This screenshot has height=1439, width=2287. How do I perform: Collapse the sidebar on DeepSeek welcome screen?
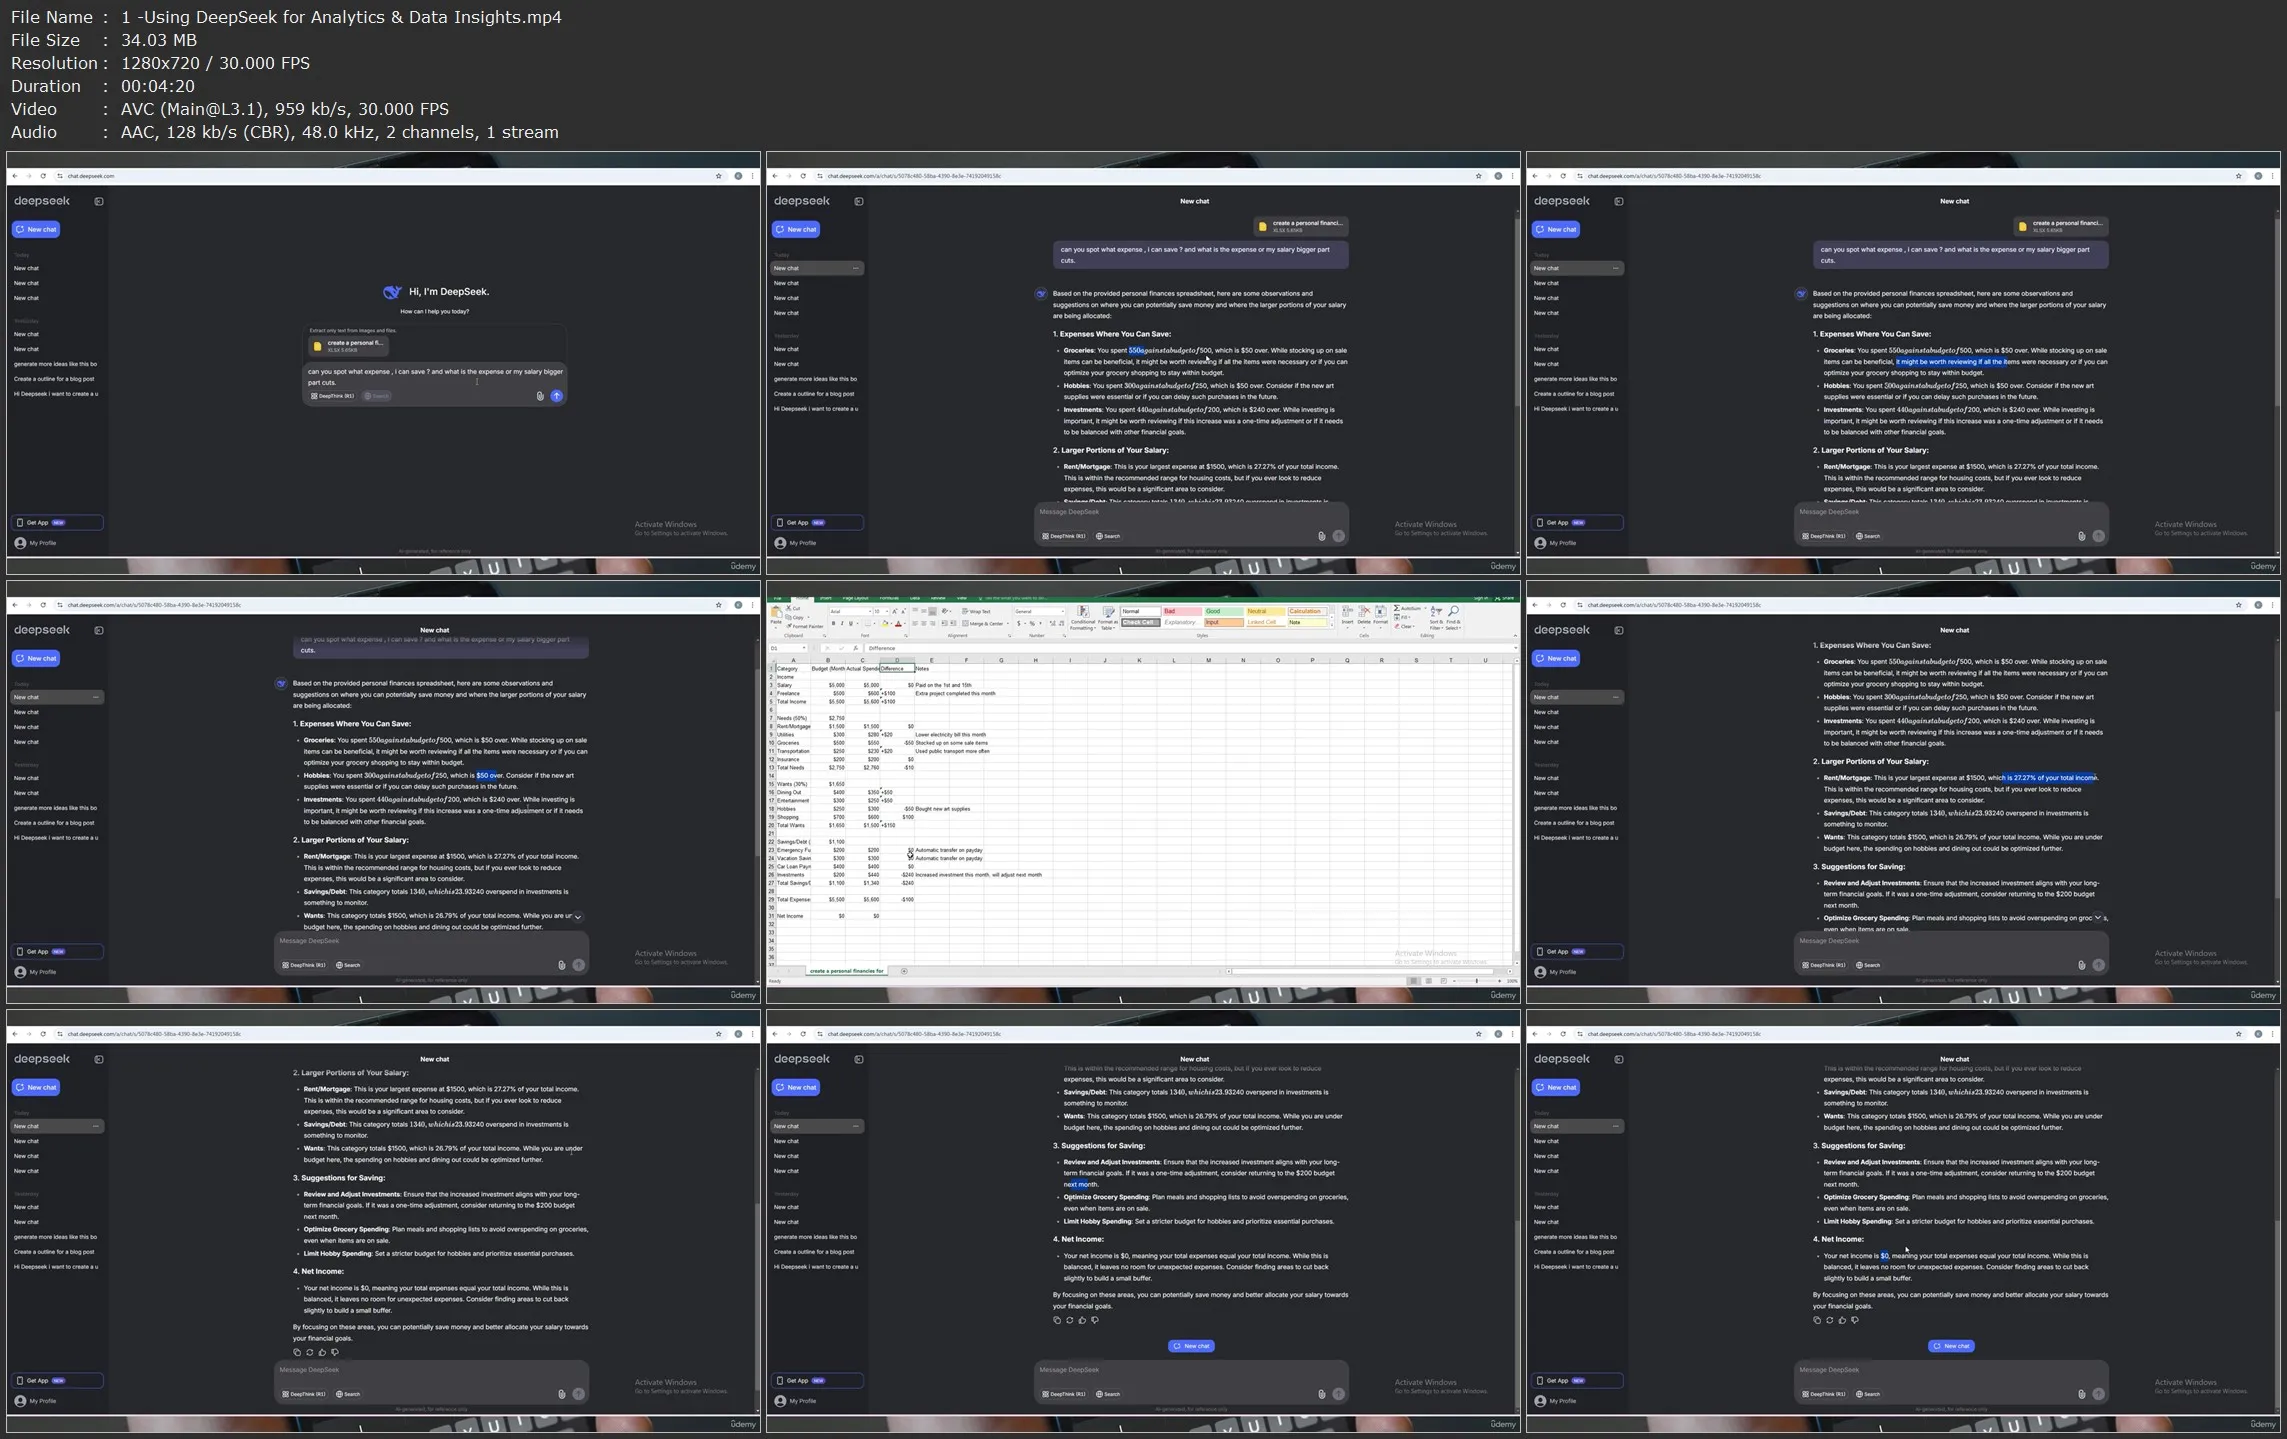coord(99,201)
